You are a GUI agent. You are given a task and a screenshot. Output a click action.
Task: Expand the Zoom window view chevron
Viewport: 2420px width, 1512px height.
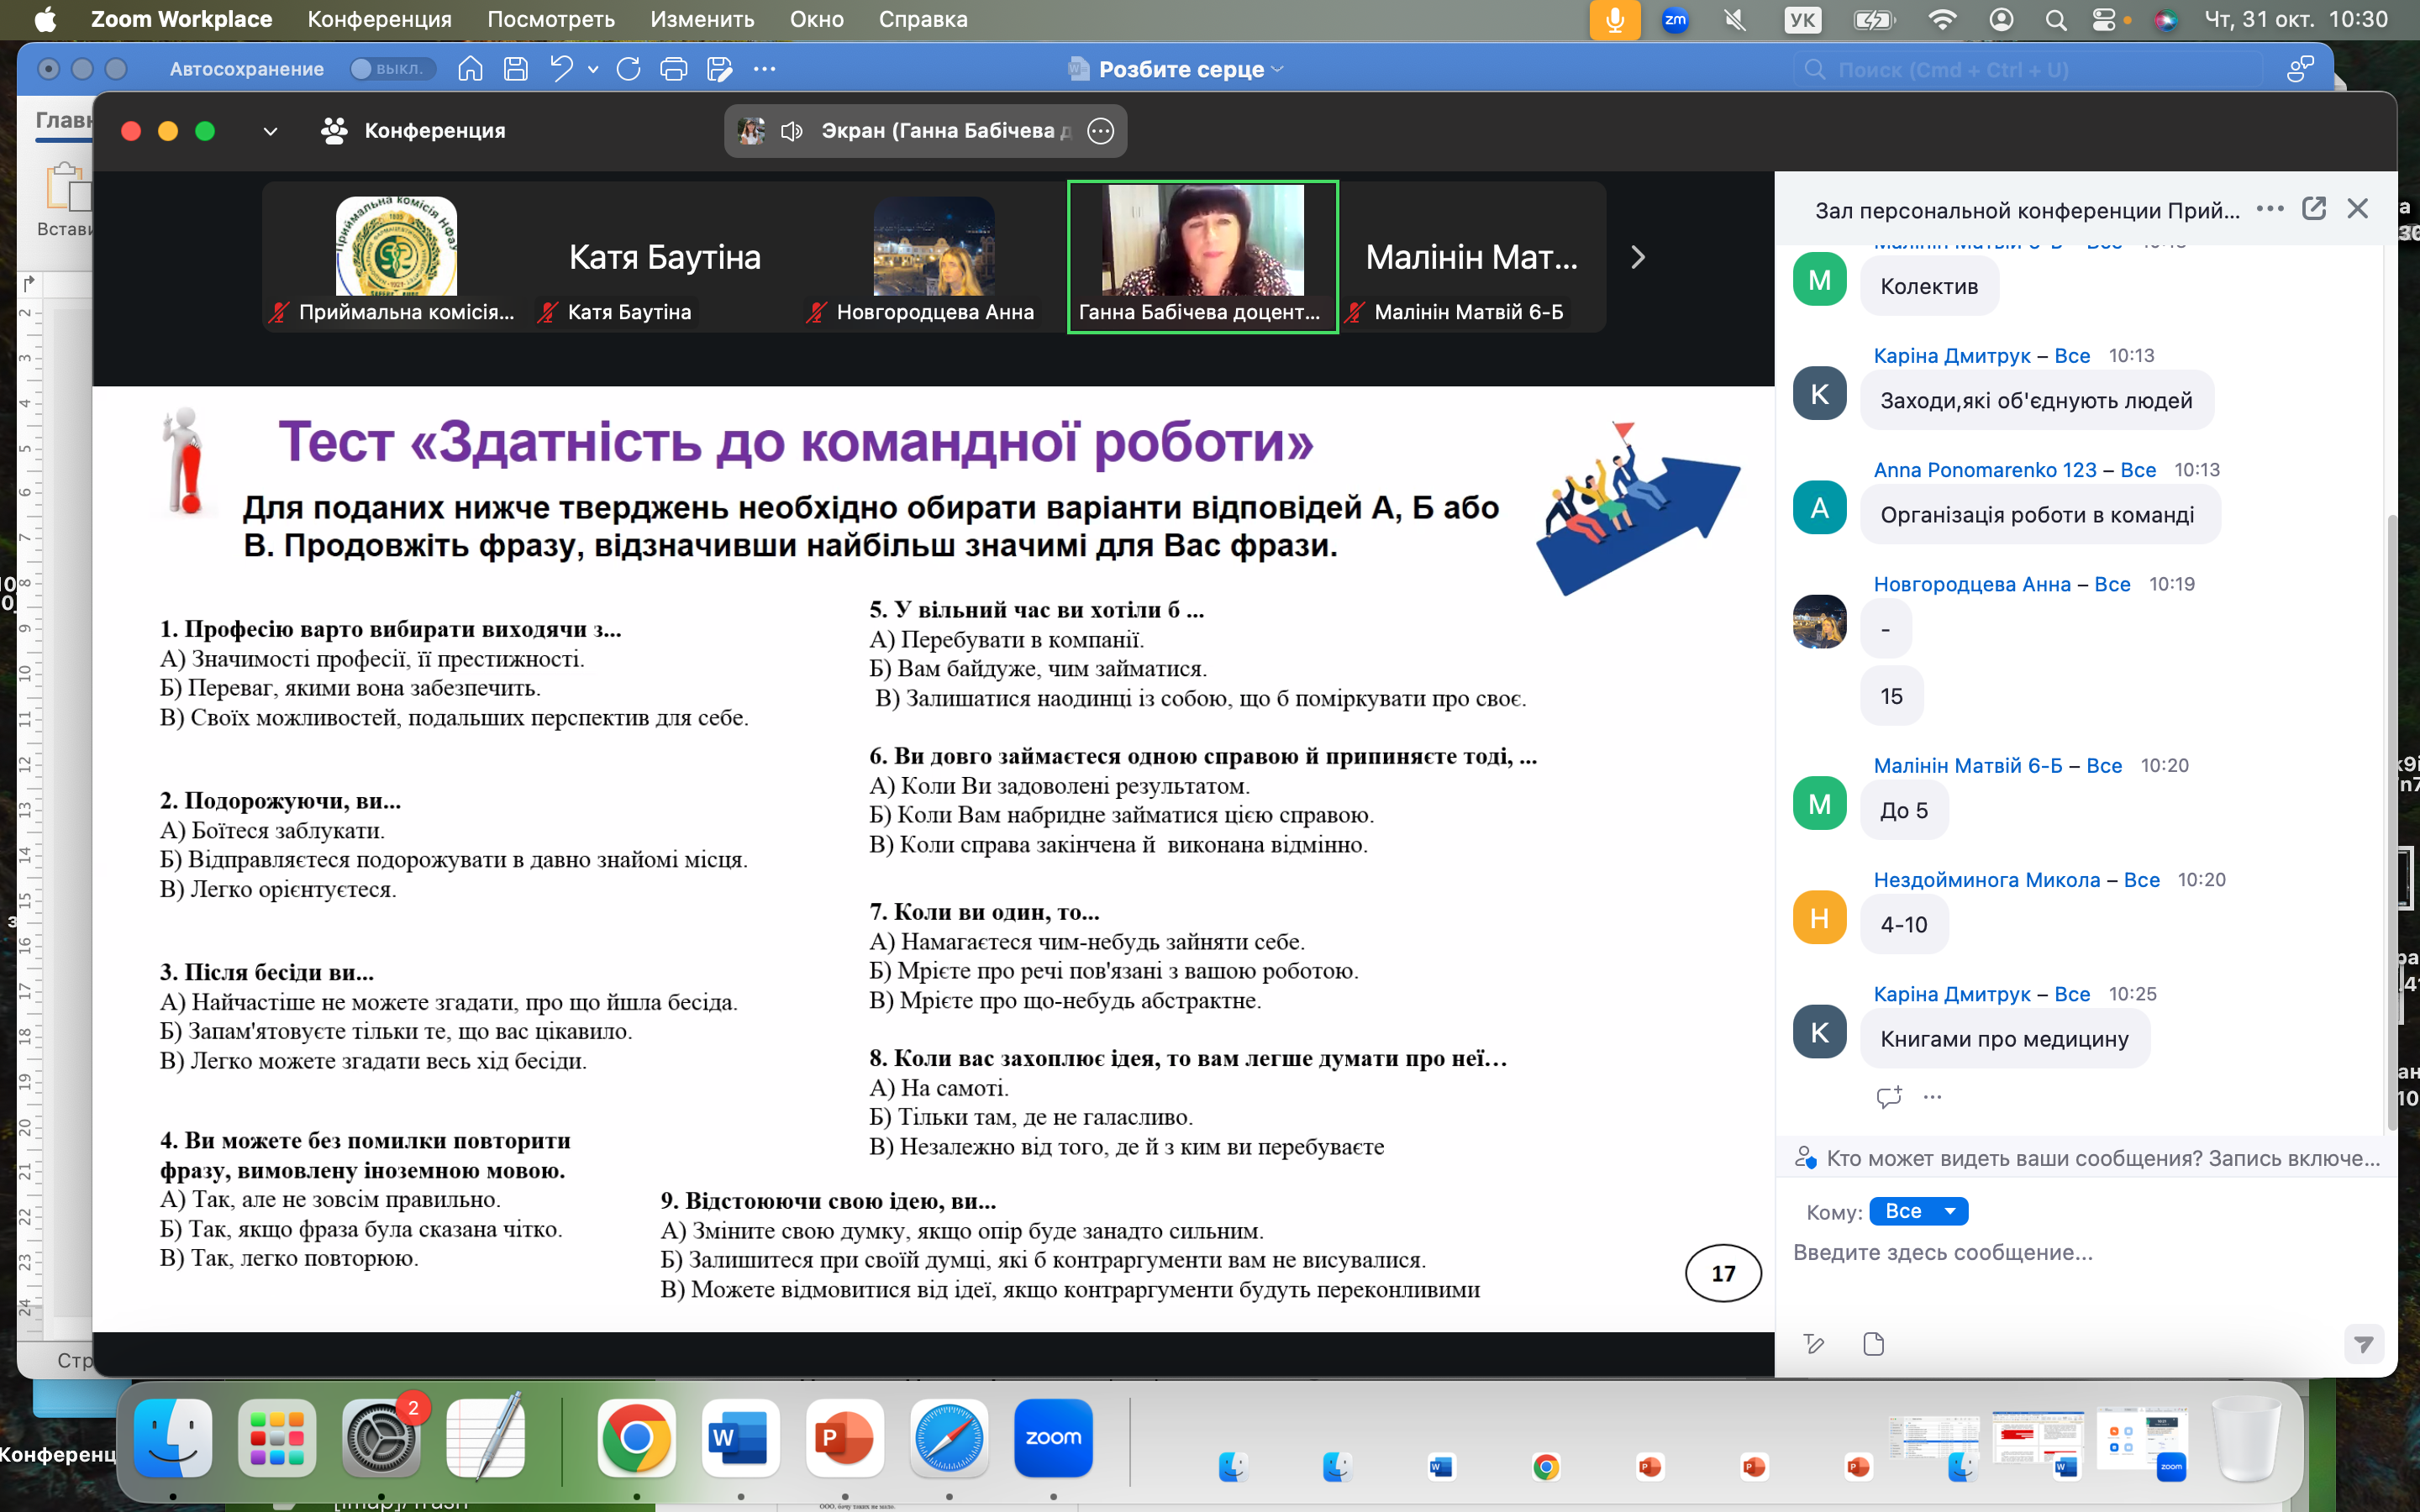[x=270, y=131]
